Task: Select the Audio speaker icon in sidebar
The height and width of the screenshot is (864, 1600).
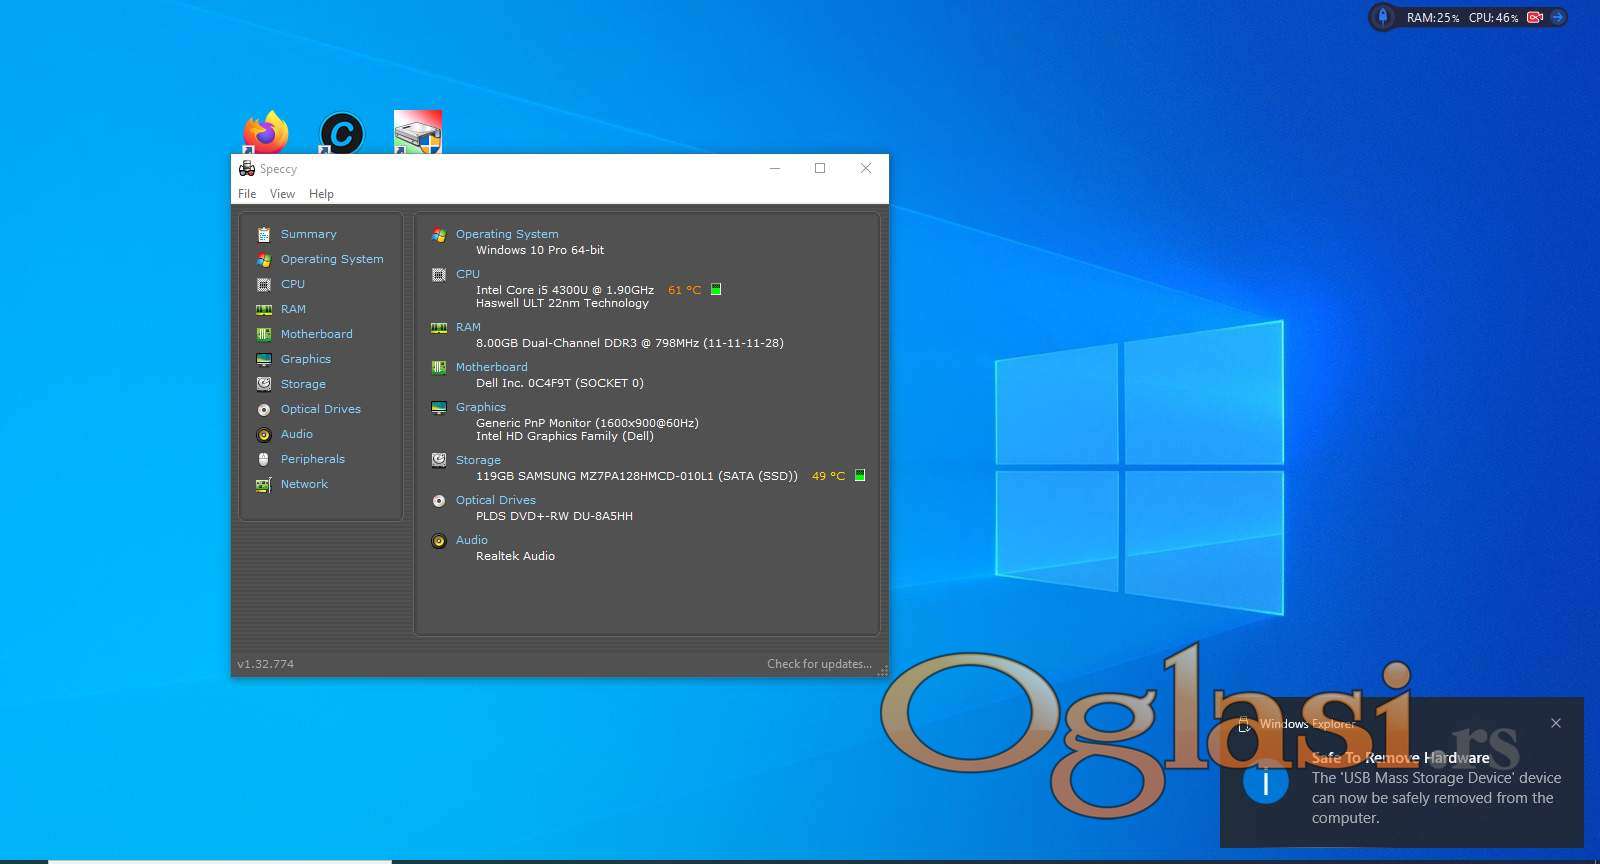Action: coord(264,434)
